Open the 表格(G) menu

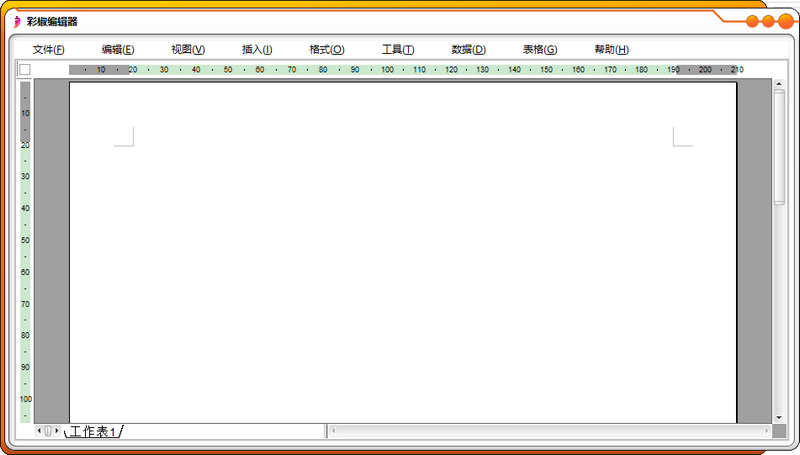[x=540, y=49]
